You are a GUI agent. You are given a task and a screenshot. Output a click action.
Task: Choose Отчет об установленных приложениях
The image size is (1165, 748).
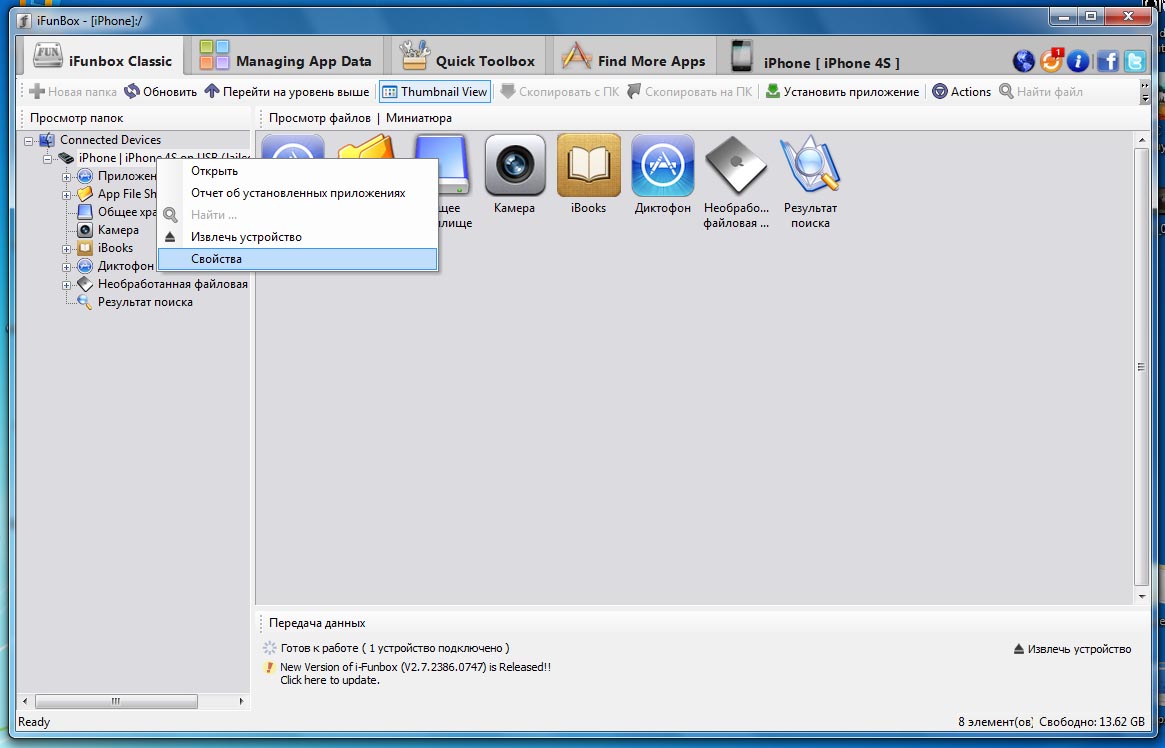click(297, 193)
